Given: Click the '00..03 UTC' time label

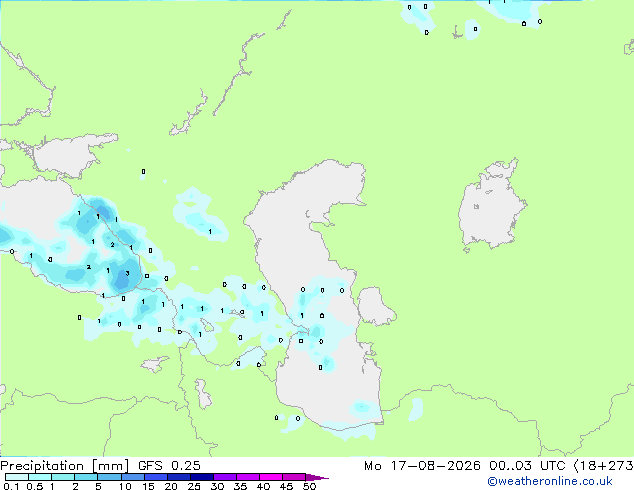Looking at the screenshot, I should (x=527, y=466).
